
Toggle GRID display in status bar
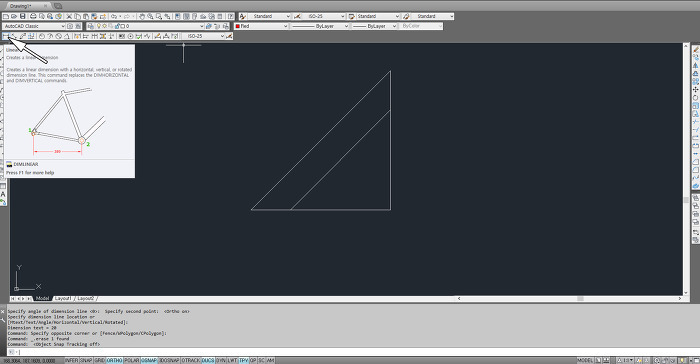100,360
